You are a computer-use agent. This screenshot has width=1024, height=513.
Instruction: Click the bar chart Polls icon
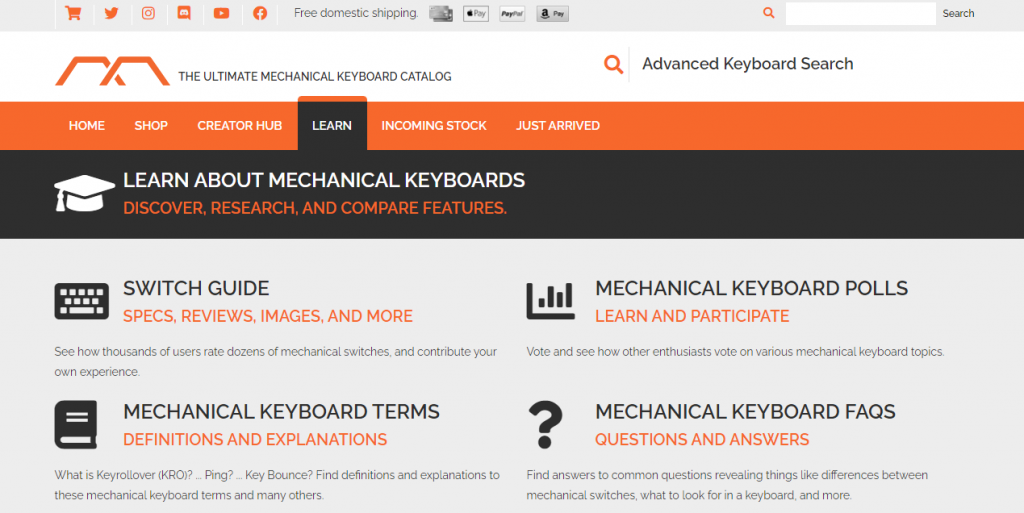point(551,301)
